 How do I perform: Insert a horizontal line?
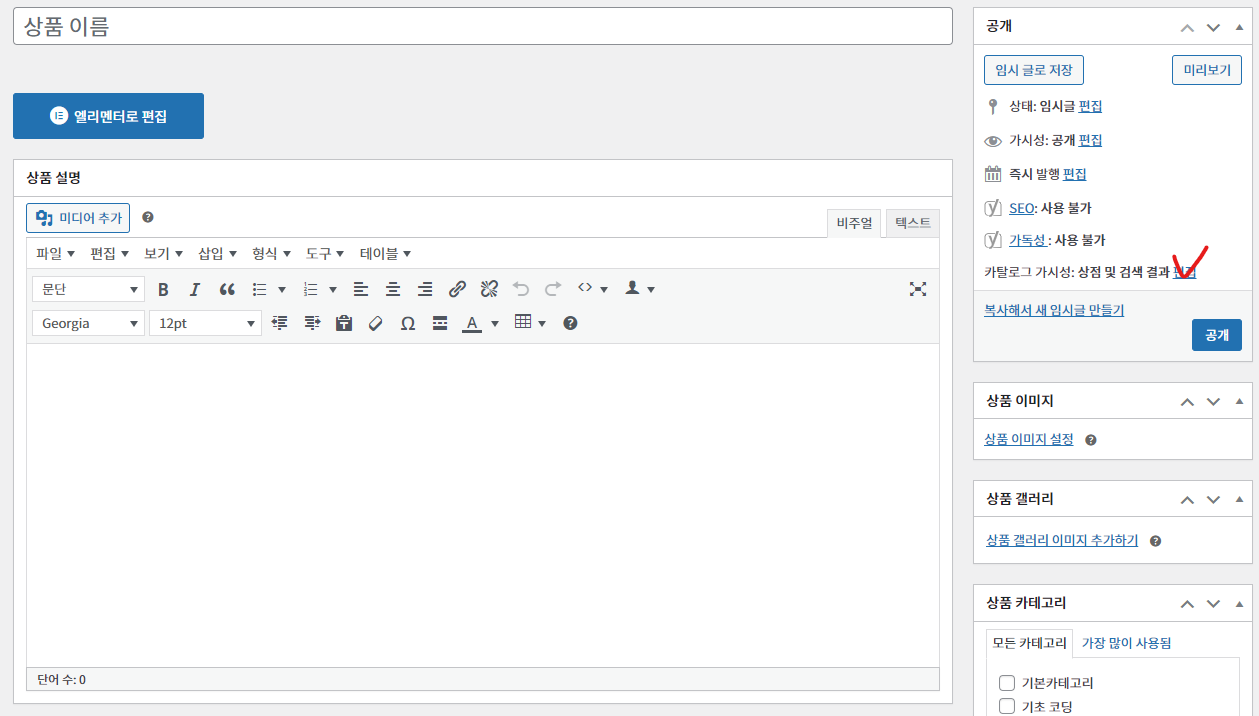pyautogui.click(x=440, y=324)
